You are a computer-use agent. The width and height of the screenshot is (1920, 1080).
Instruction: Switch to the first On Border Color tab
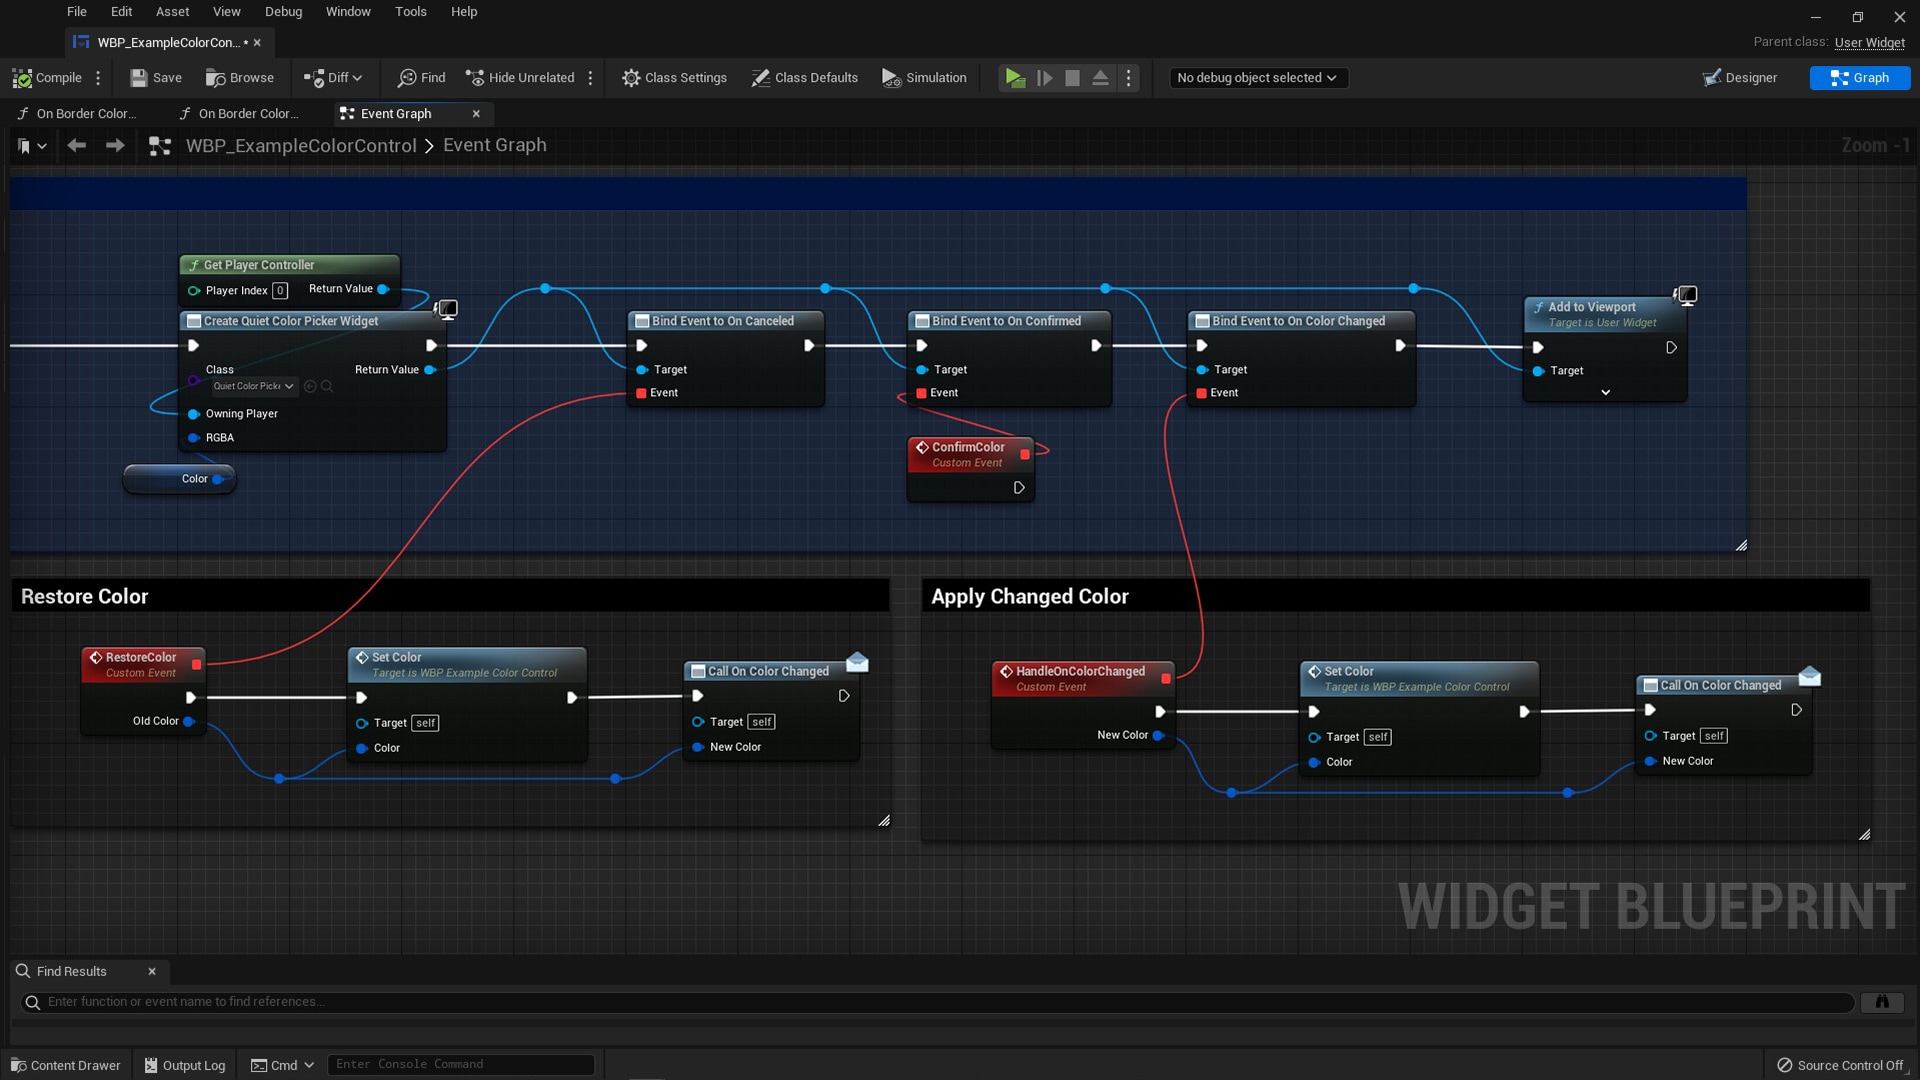pos(85,113)
